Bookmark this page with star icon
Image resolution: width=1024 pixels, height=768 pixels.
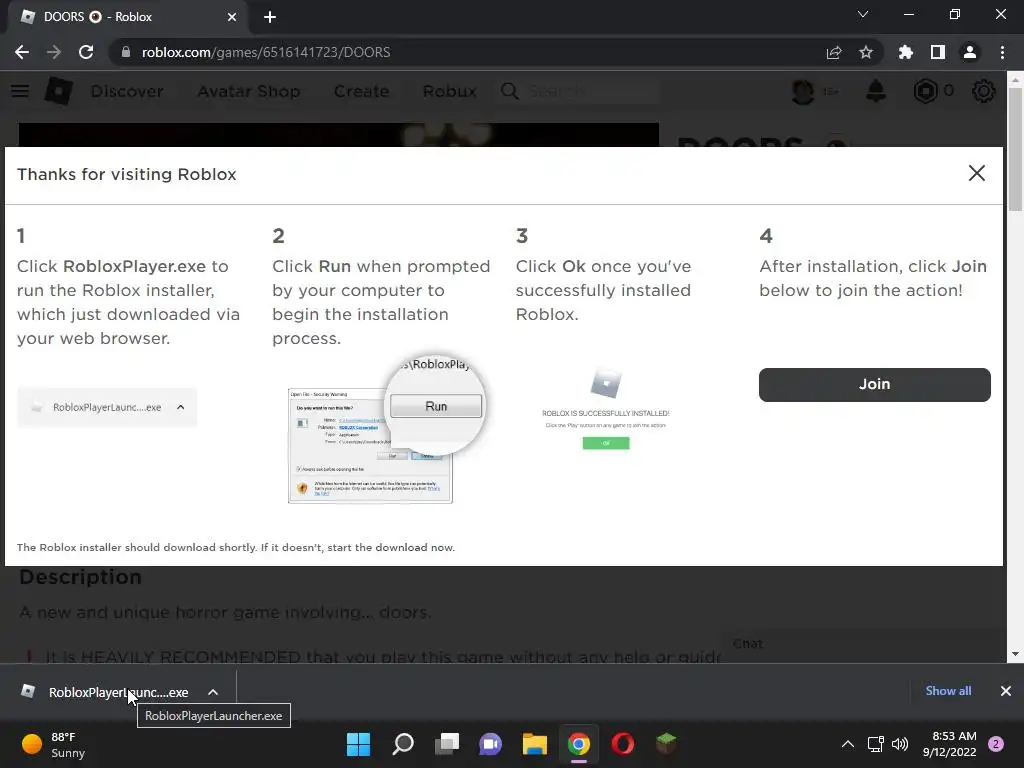(x=866, y=52)
